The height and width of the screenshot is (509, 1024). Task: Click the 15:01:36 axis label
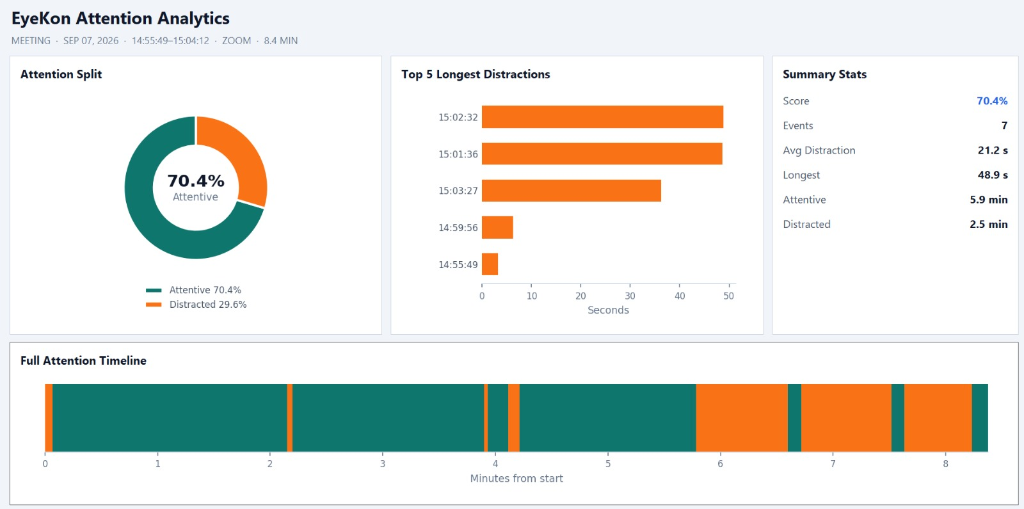point(458,154)
